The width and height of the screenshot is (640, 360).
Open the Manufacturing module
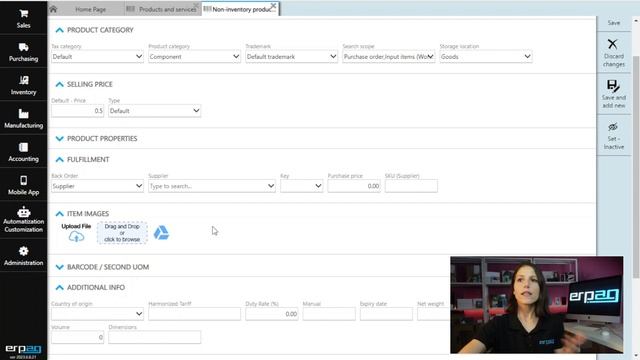23,119
